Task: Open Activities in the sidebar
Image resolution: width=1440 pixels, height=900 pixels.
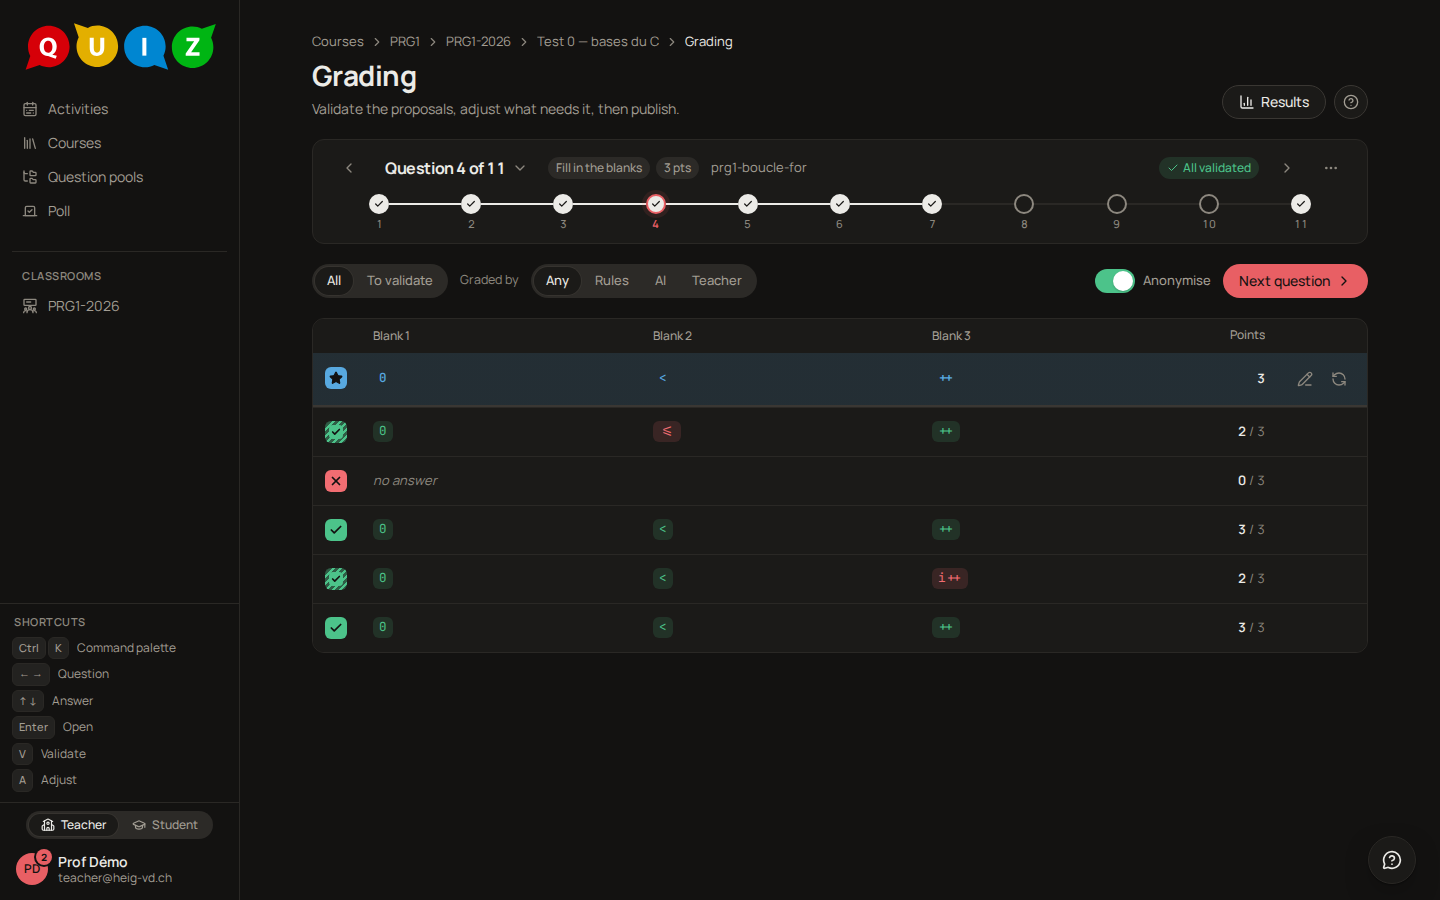Action: tap(120, 109)
